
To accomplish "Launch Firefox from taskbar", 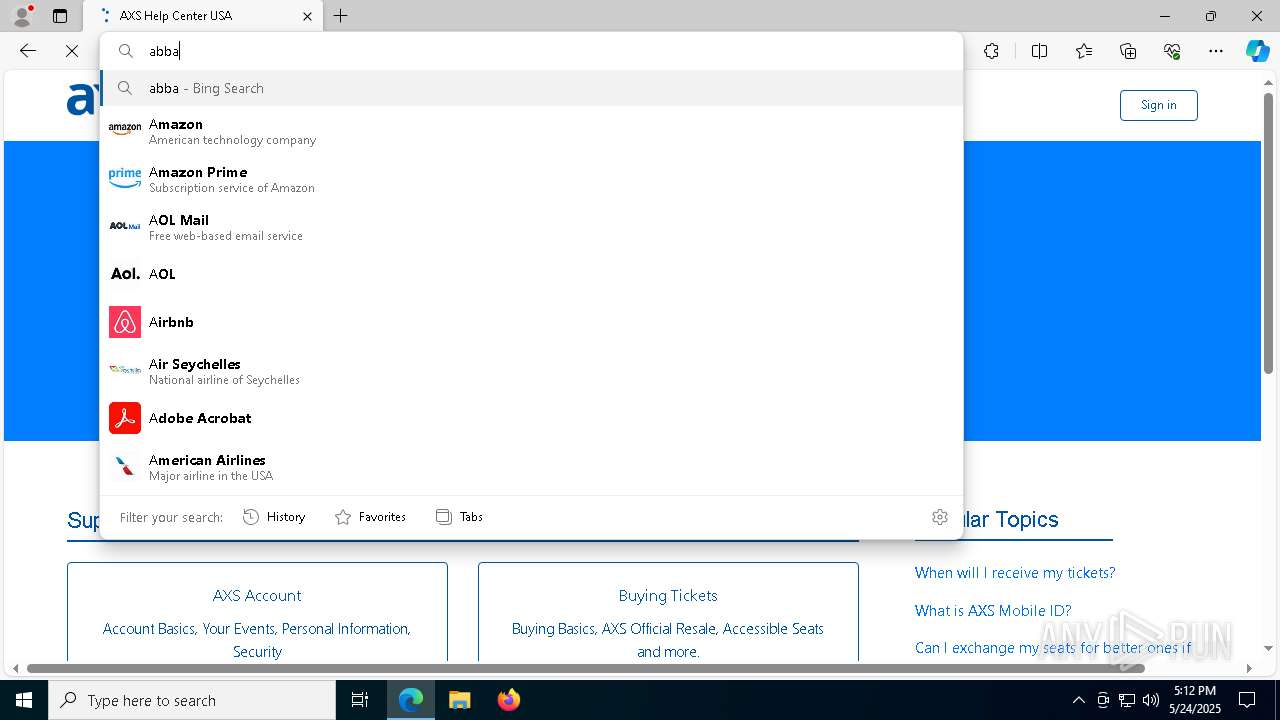I will (508, 700).
